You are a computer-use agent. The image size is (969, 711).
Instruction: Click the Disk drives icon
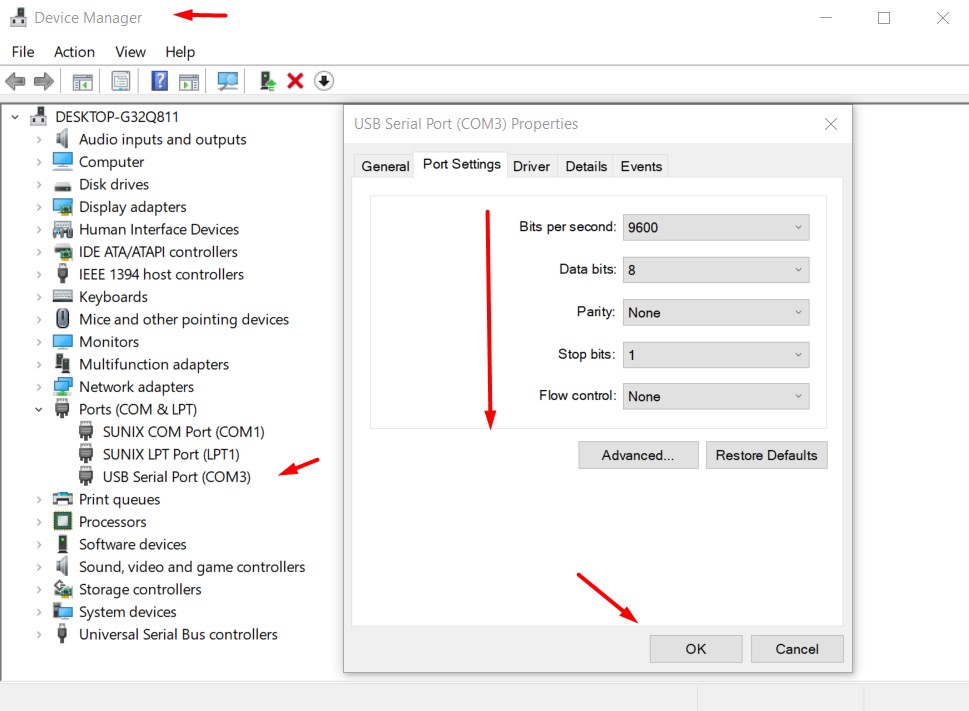[x=62, y=185]
